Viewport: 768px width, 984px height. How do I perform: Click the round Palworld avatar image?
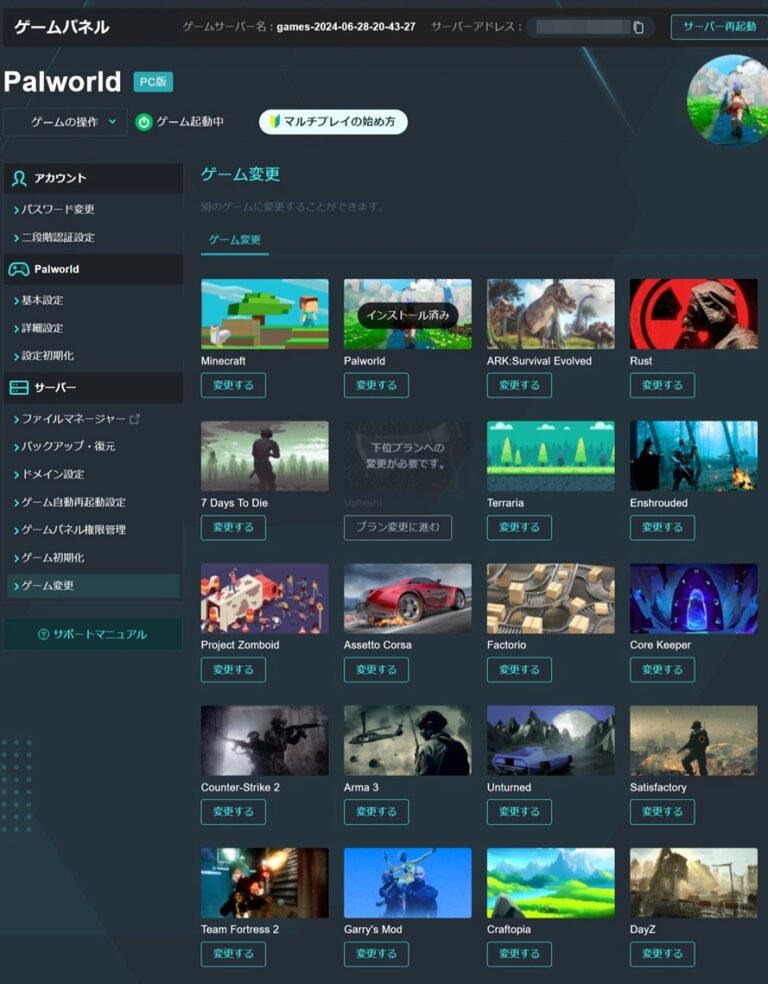pyautogui.click(x=729, y=99)
